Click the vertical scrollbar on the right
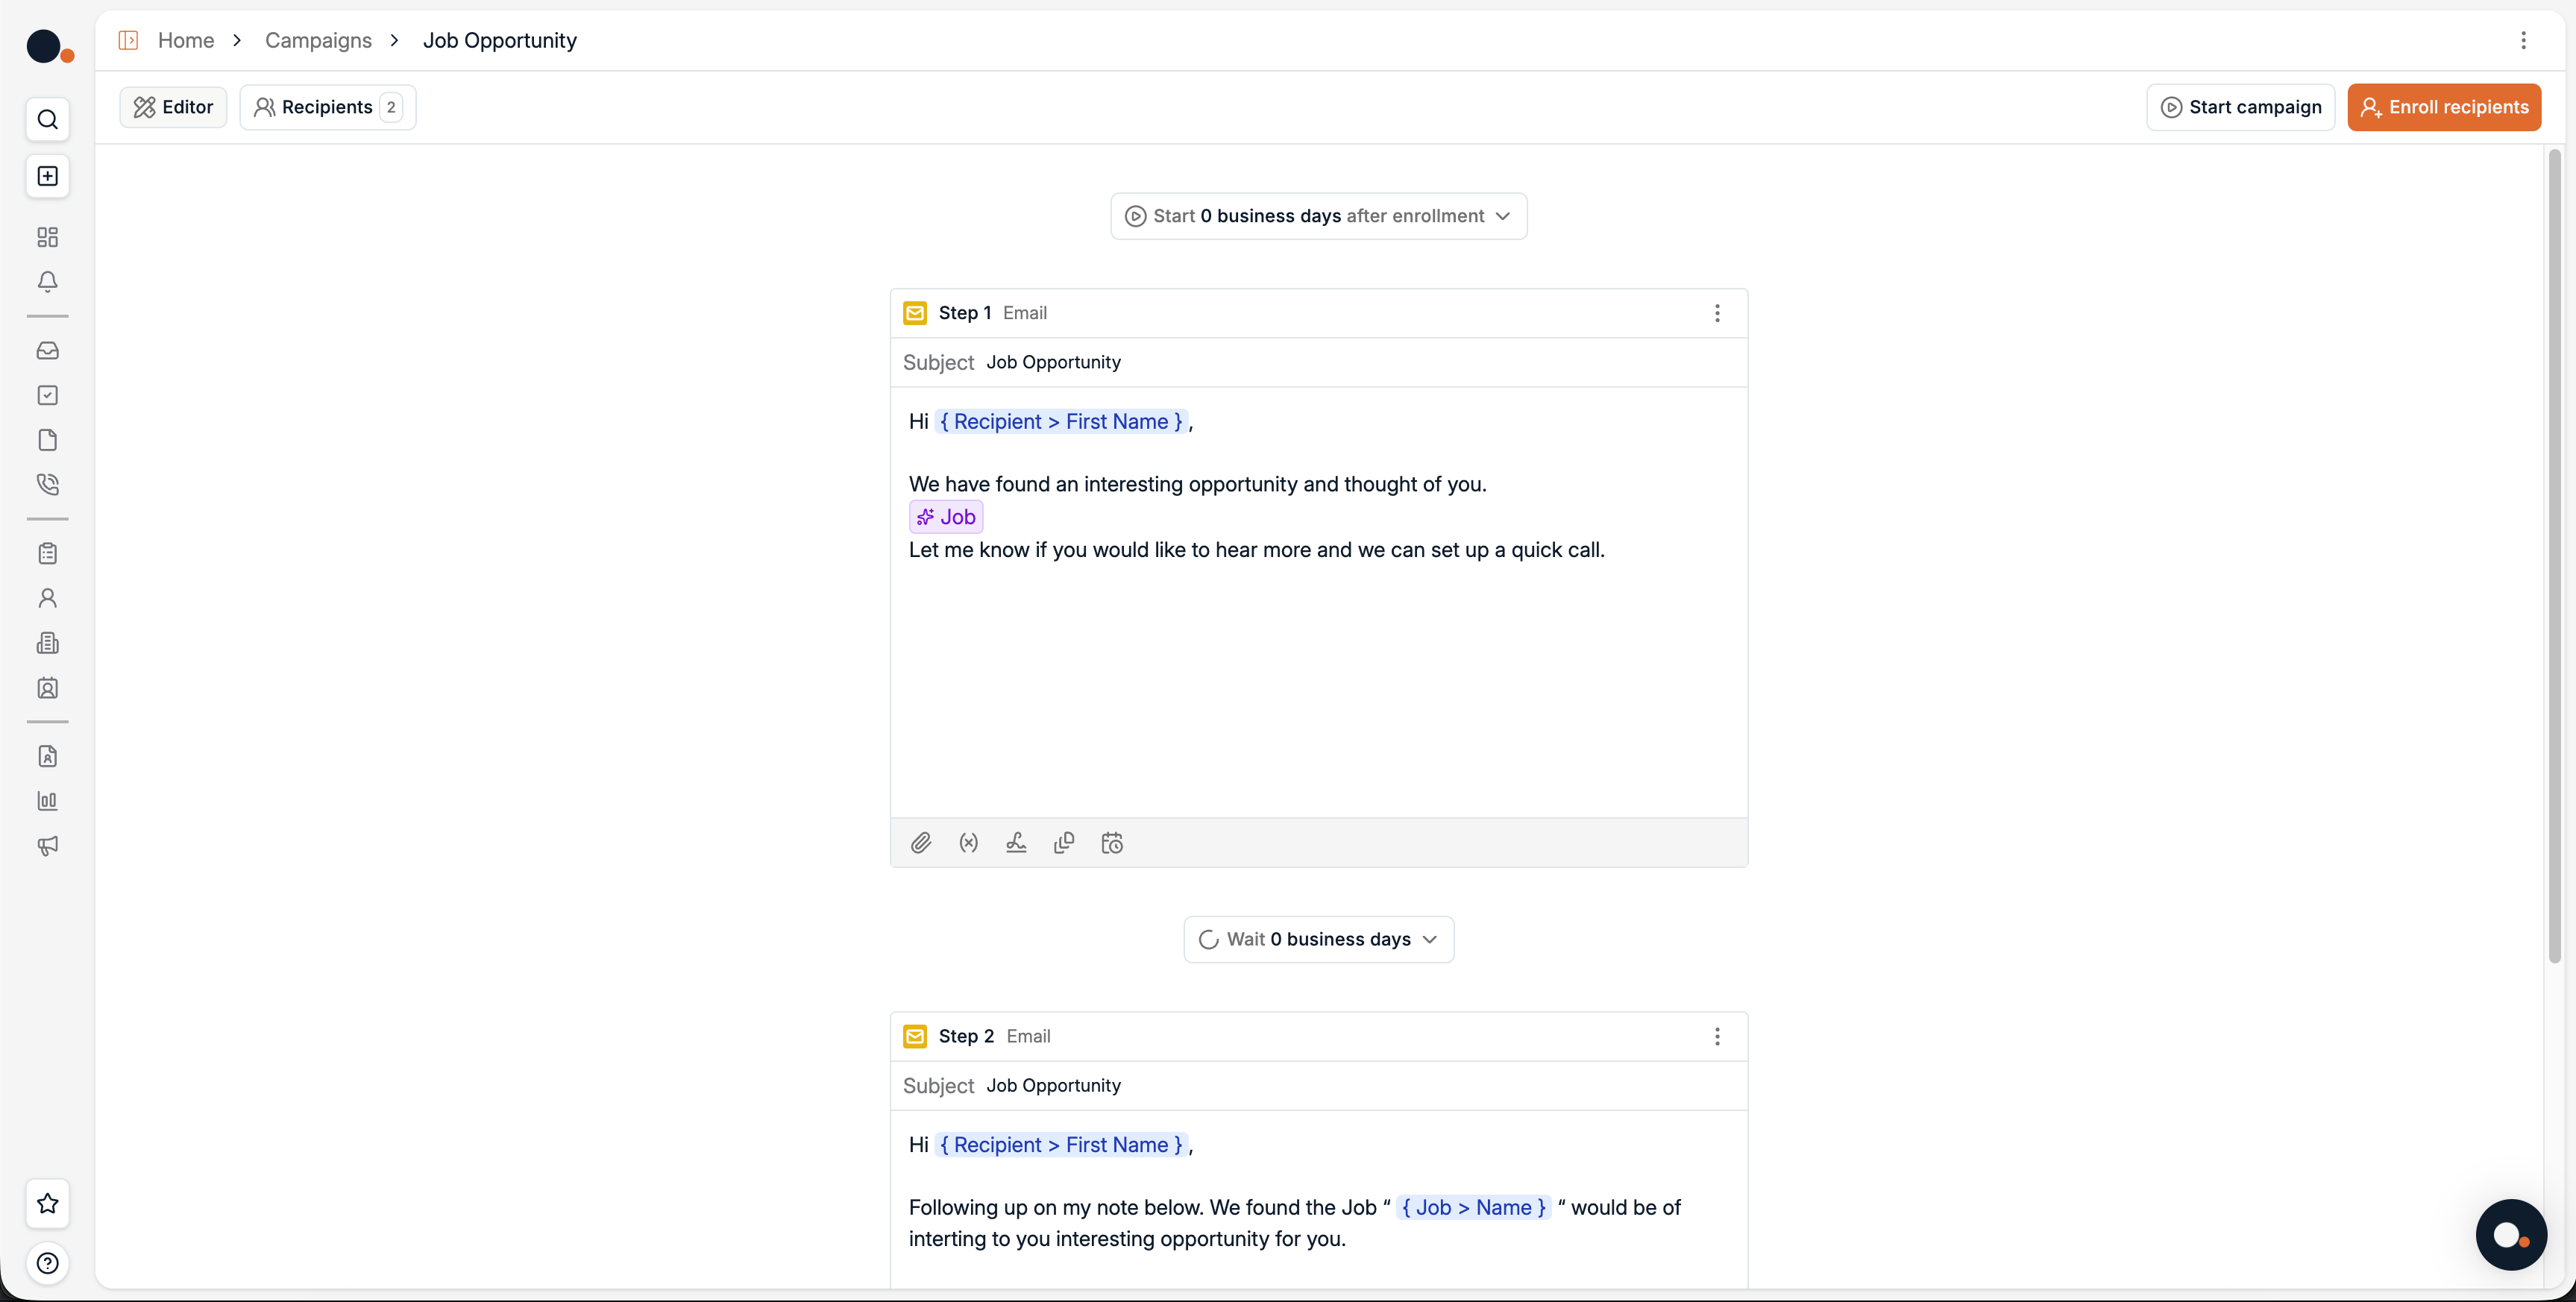This screenshot has width=2576, height=1302. pos(2554,556)
